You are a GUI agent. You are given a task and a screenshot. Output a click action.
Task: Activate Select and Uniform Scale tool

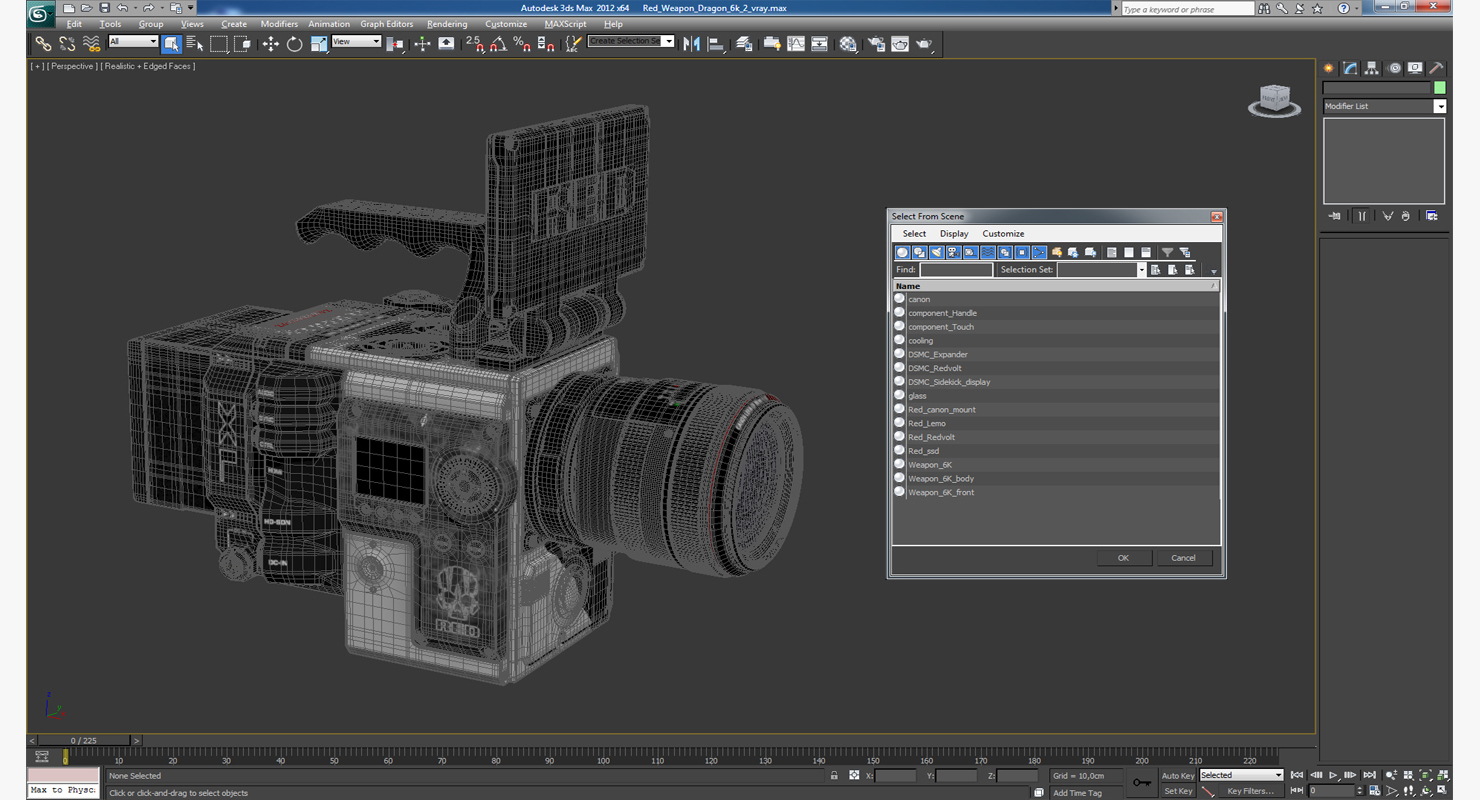click(319, 44)
